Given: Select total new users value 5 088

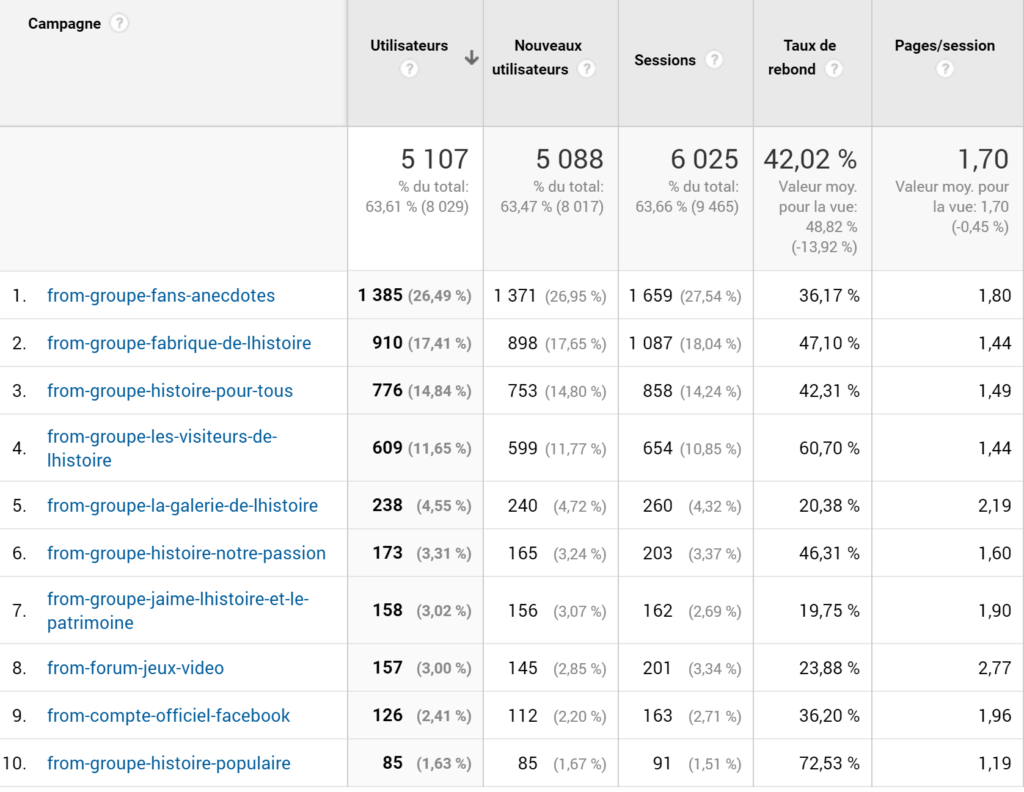Looking at the screenshot, I should tap(569, 159).
